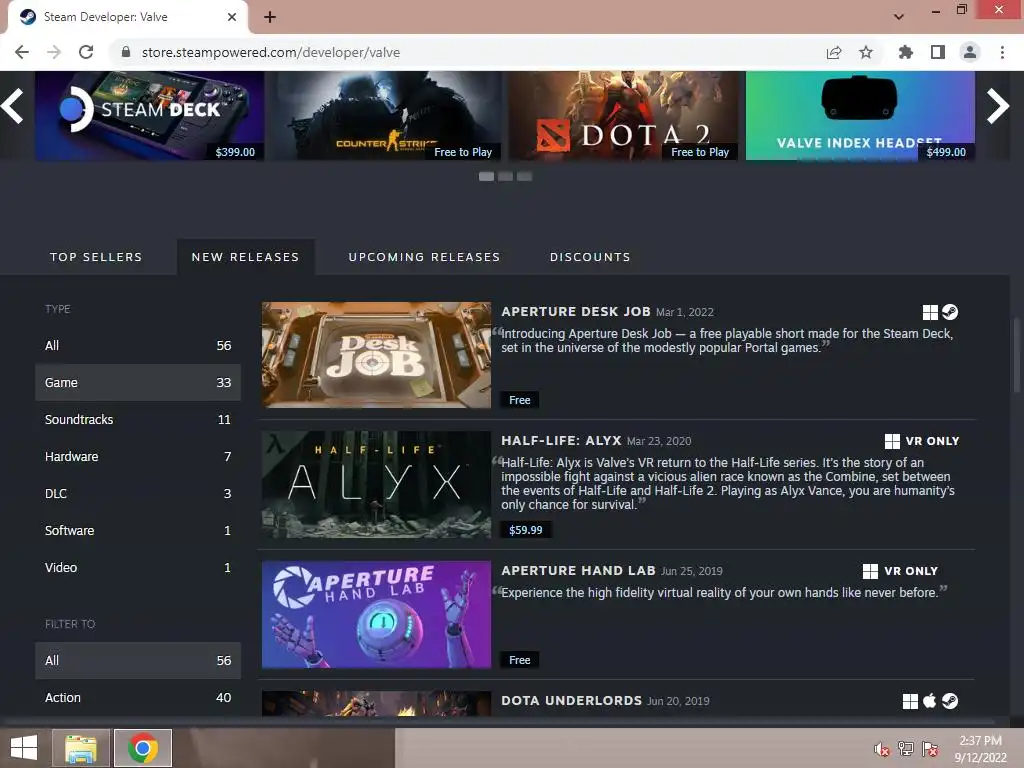Screen dimensions: 1024x768
Task: Switch to the Top Sellers tab
Action: click(x=96, y=257)
